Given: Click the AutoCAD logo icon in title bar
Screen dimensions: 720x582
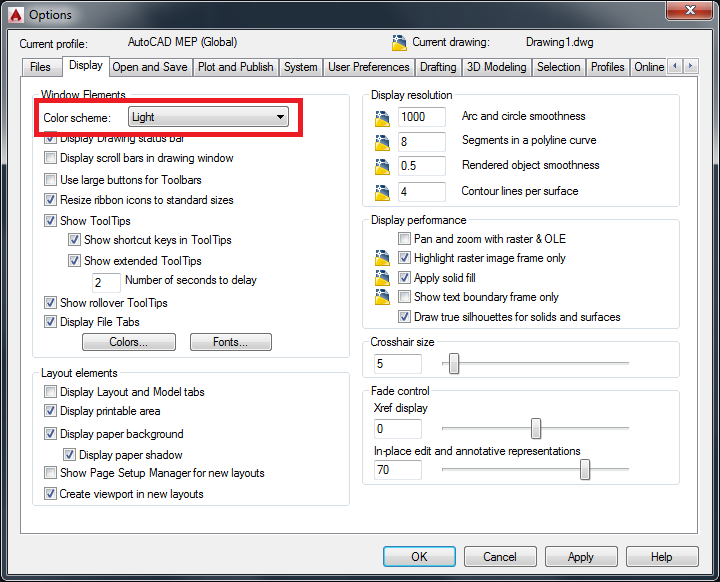Looking at the screenshot, I should pos(16,15).
